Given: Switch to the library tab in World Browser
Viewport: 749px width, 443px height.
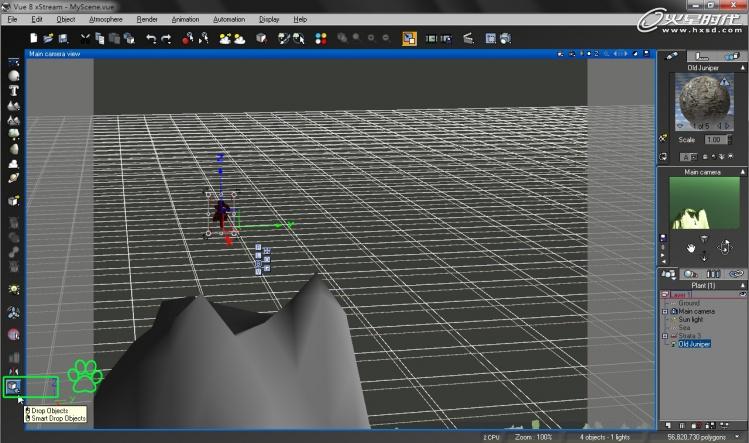Looking at the screenshot, I should (713, 274).
